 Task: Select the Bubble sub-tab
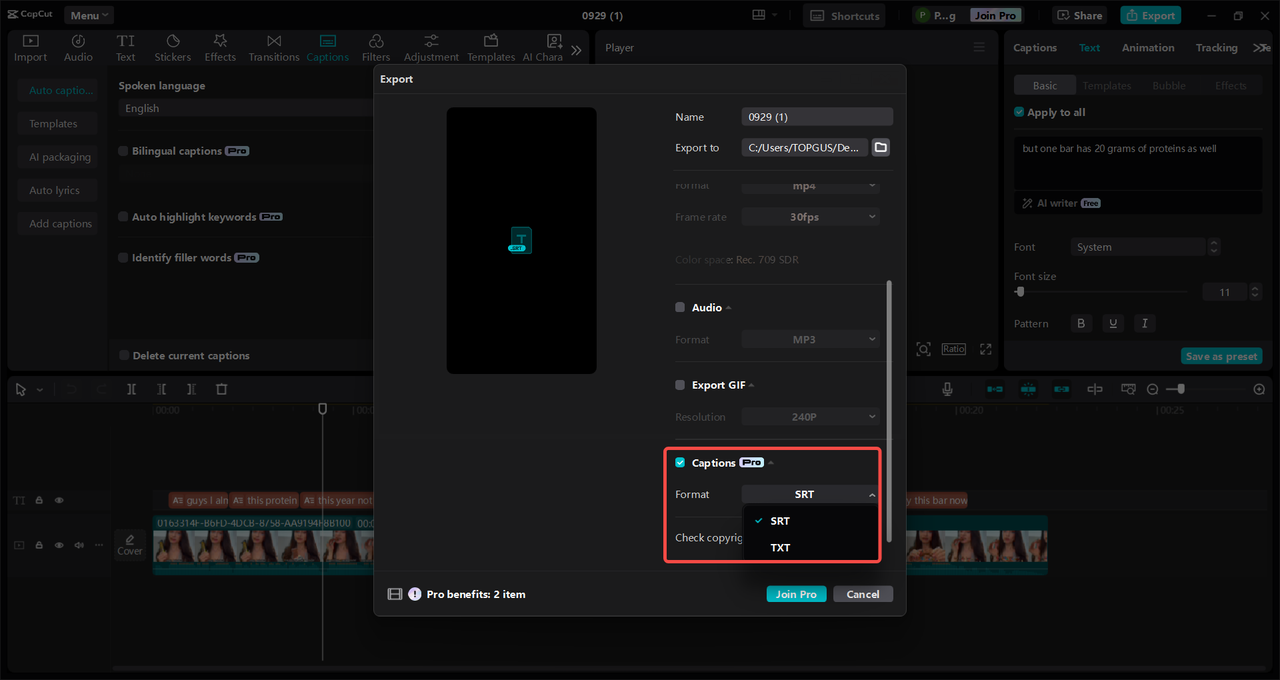1169,86
